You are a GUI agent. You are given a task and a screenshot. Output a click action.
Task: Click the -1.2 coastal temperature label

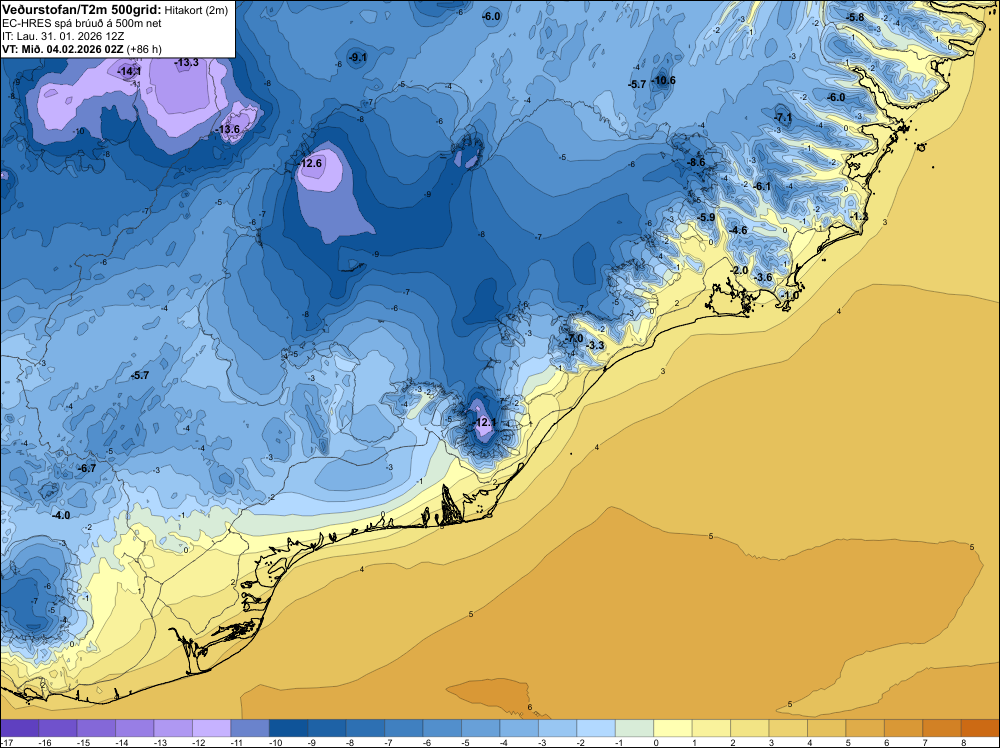[x=859, y=217]
